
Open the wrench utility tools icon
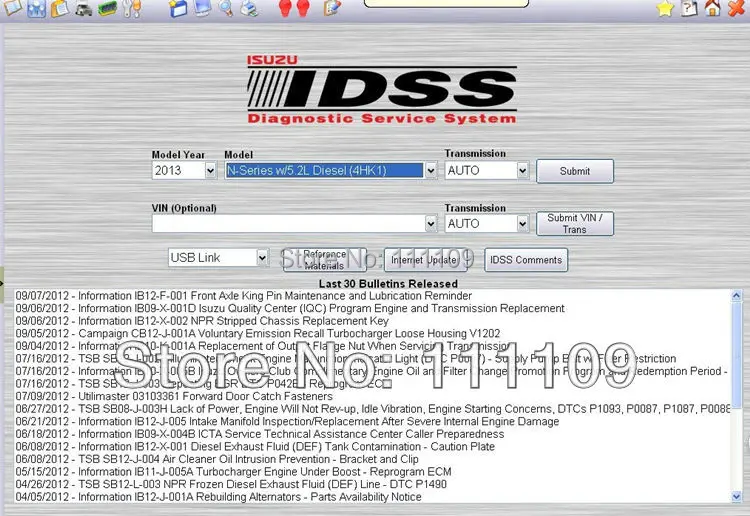[132, 8]
